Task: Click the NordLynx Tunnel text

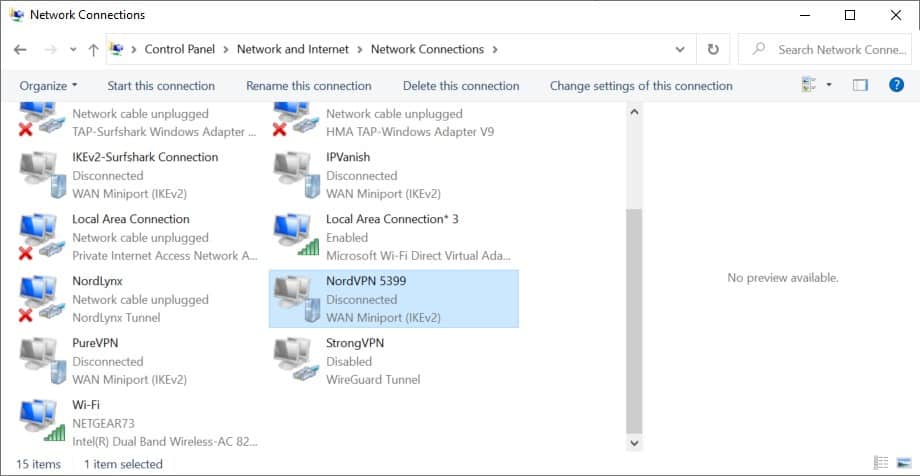Action: 116,318
